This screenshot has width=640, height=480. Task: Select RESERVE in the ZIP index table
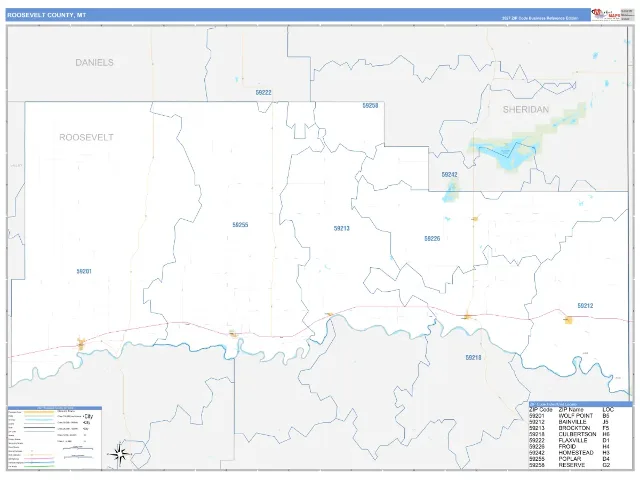[572, 465]
